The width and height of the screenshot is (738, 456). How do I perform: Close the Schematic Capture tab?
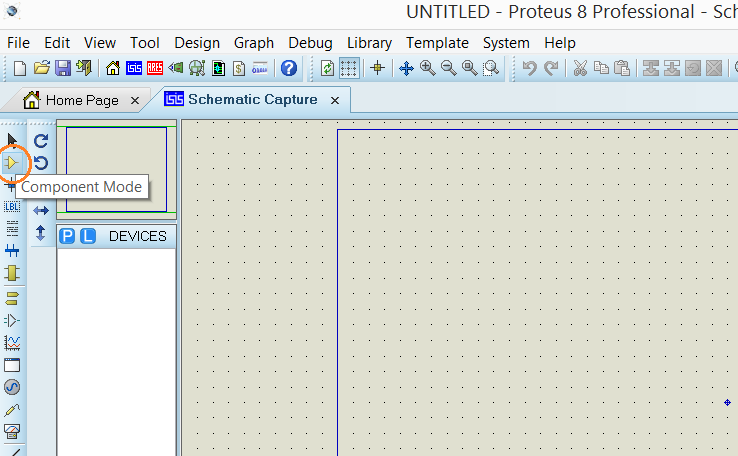pyautogui.click(x=335, y=100)
